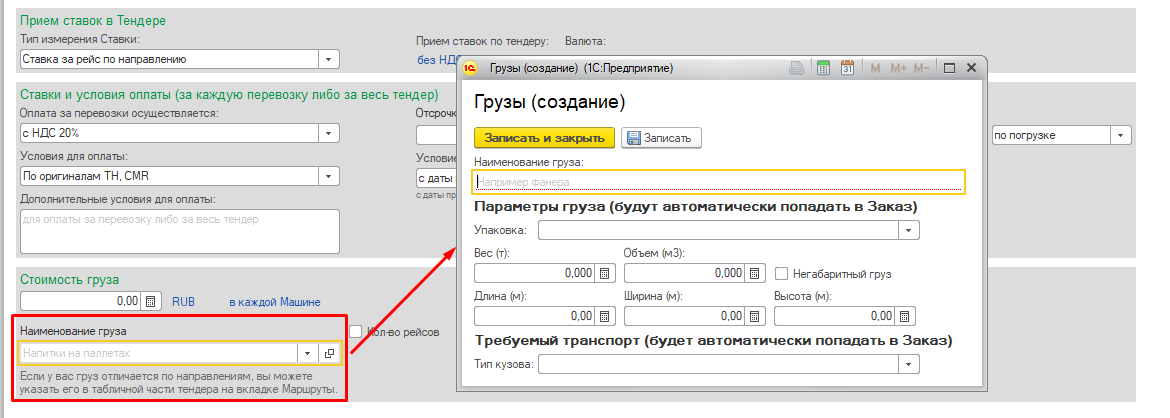1170x418 pixels.
Task: Click the 1C logo icon in dialog title
Action: coord(470,68)
